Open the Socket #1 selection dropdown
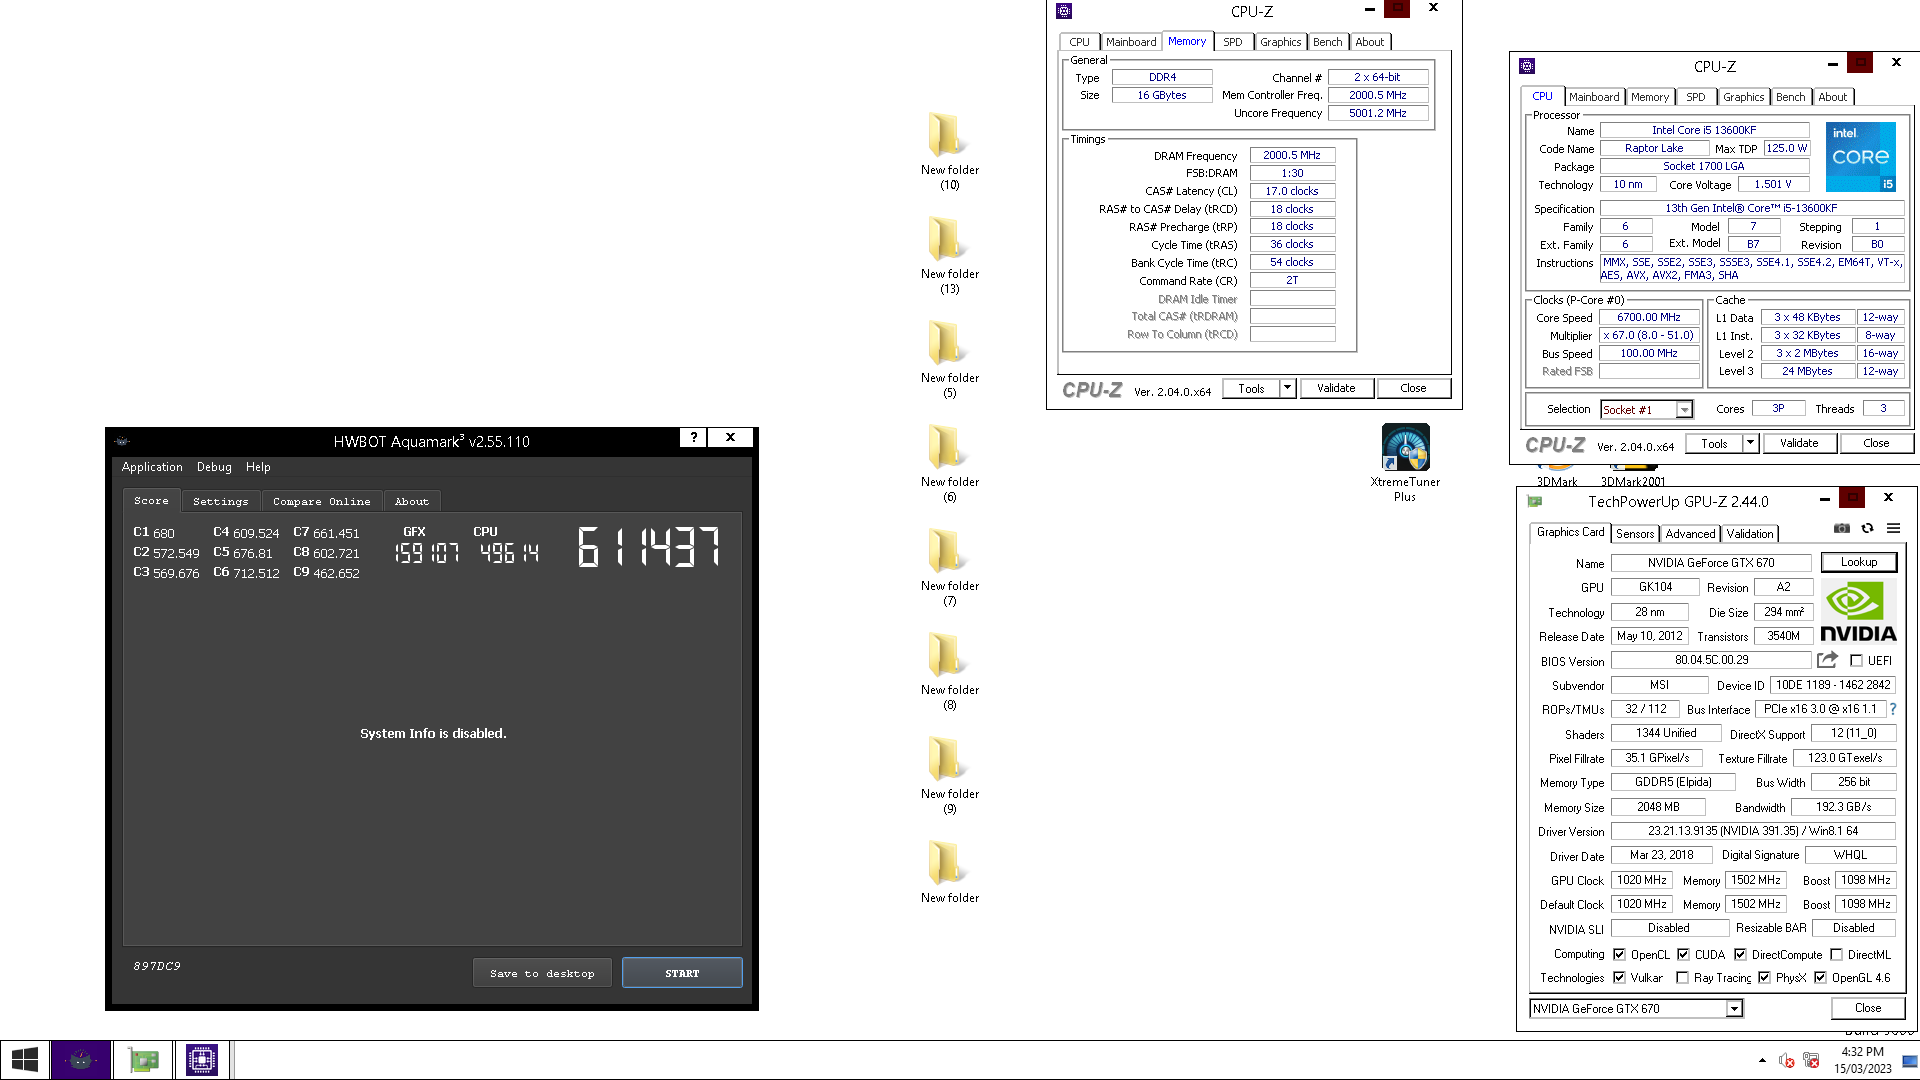The image size is (1920, 1080). click(1684, 409)
